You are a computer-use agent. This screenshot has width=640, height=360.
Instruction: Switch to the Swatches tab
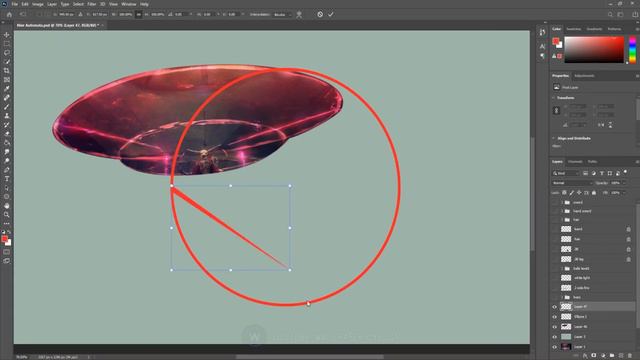pyautogui.click(x=573, y=29)
